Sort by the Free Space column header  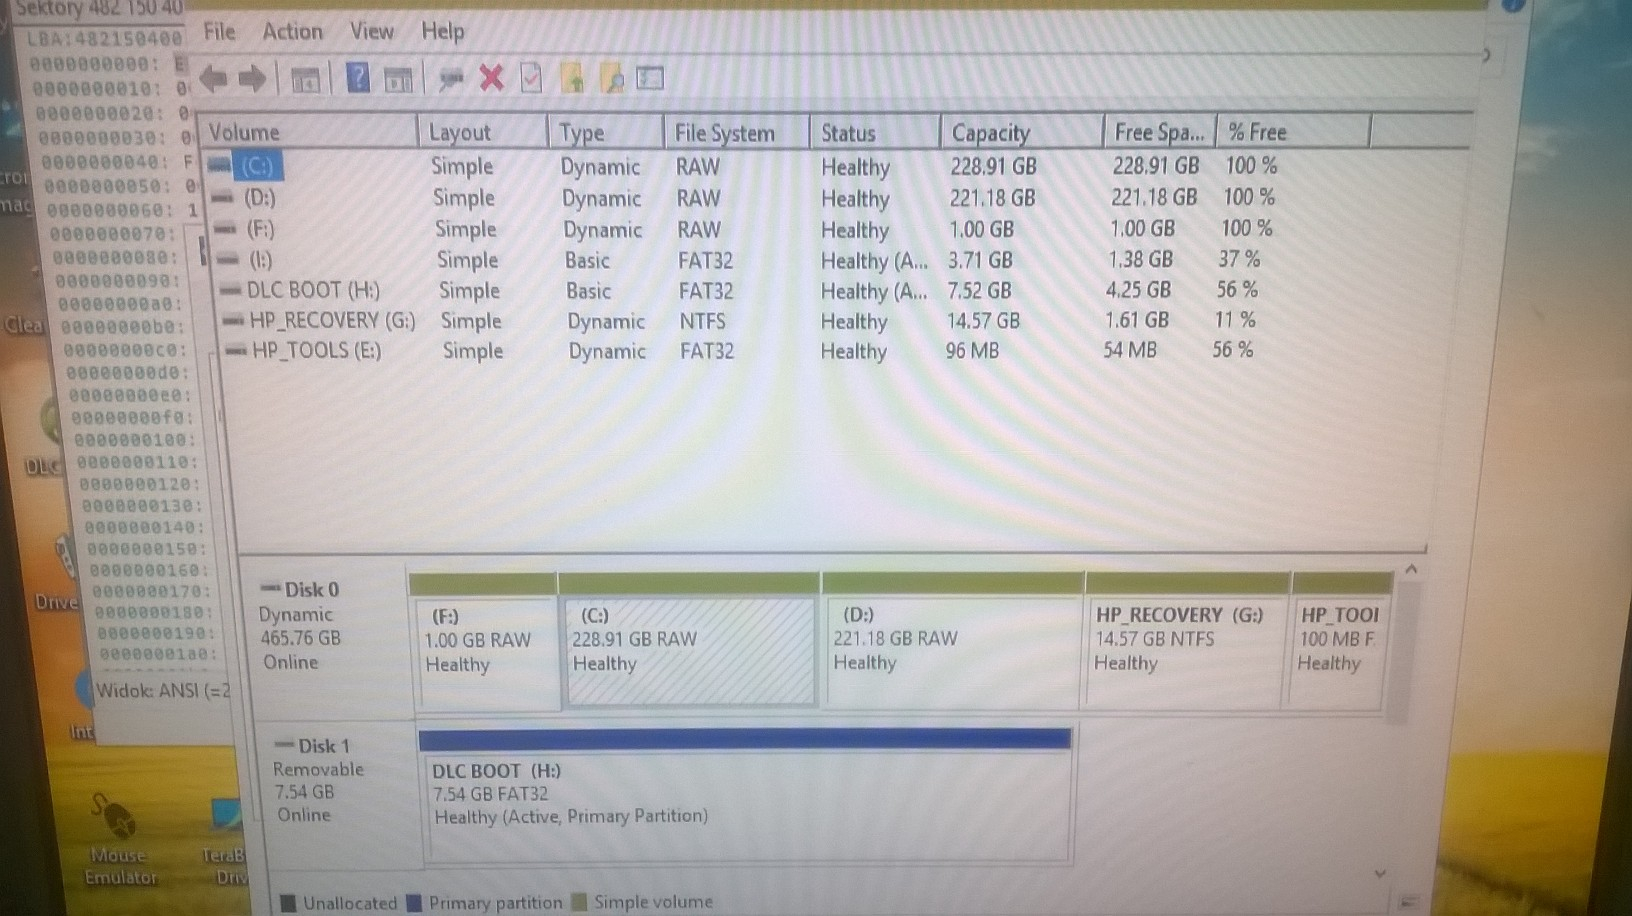click(x=1160, y=132)
